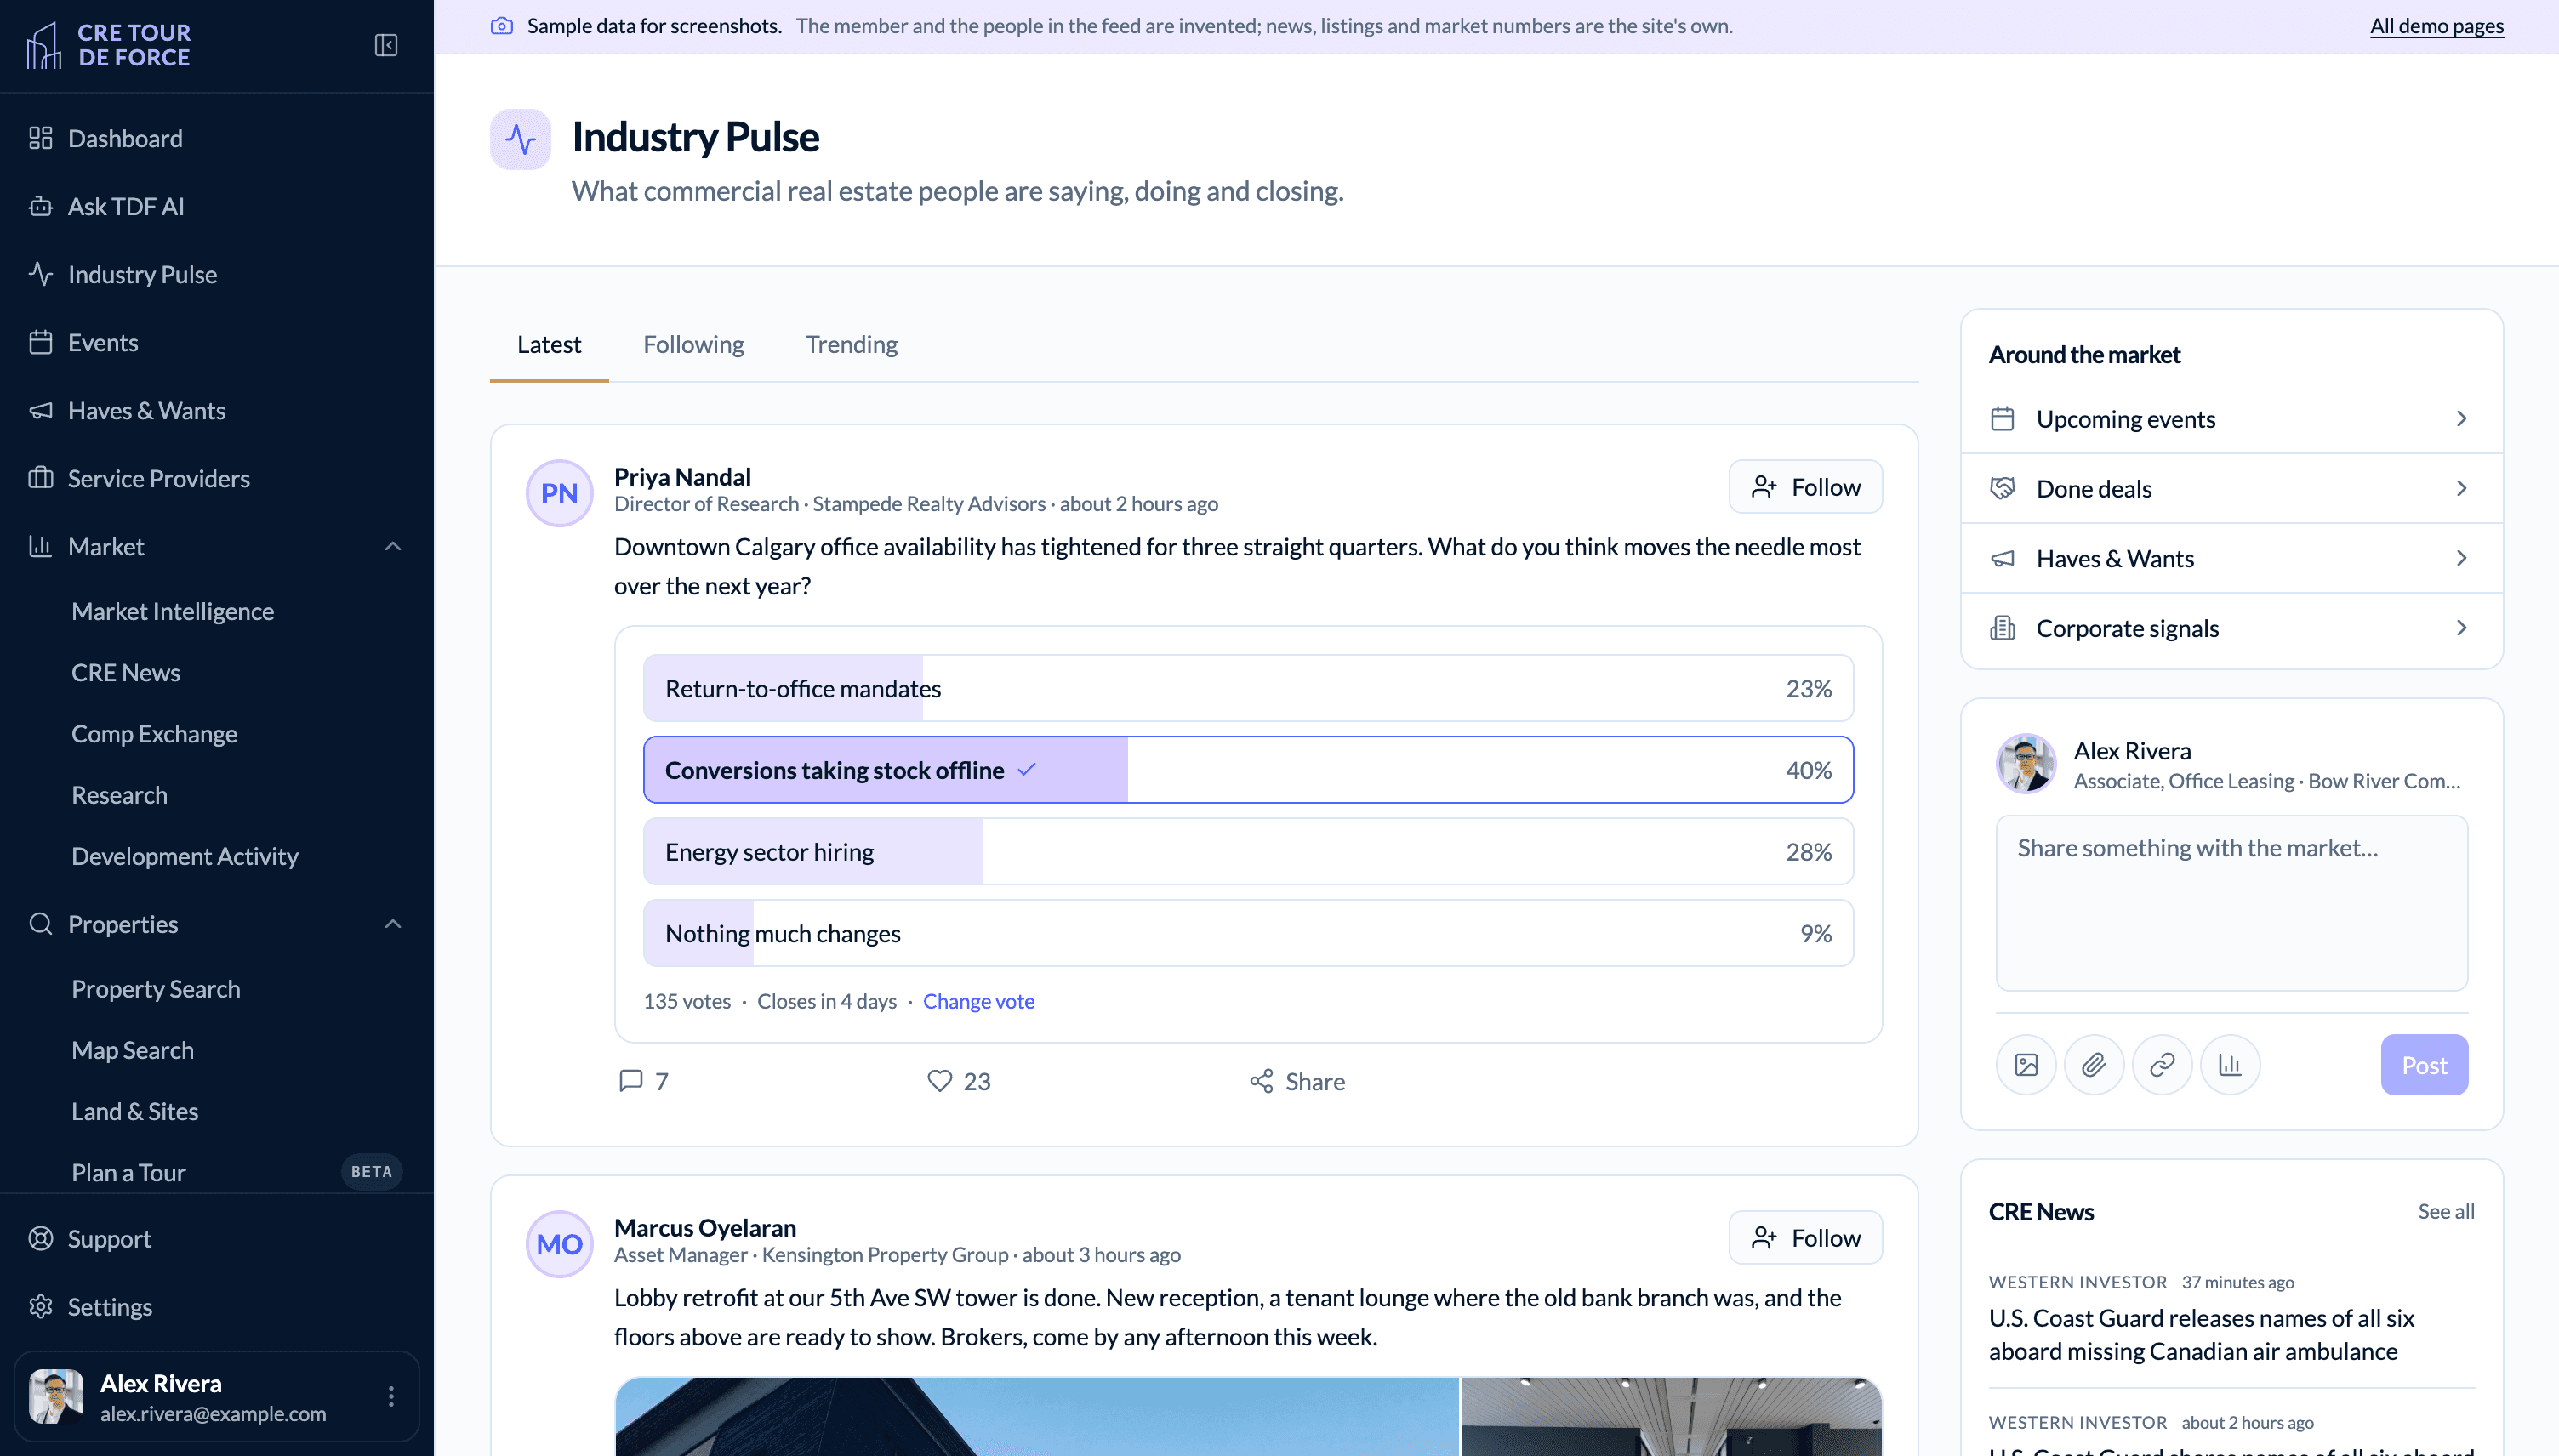Like Priya Nandal's post with the heart
2559x1456 pixels.
click(x=958, y=1081)
